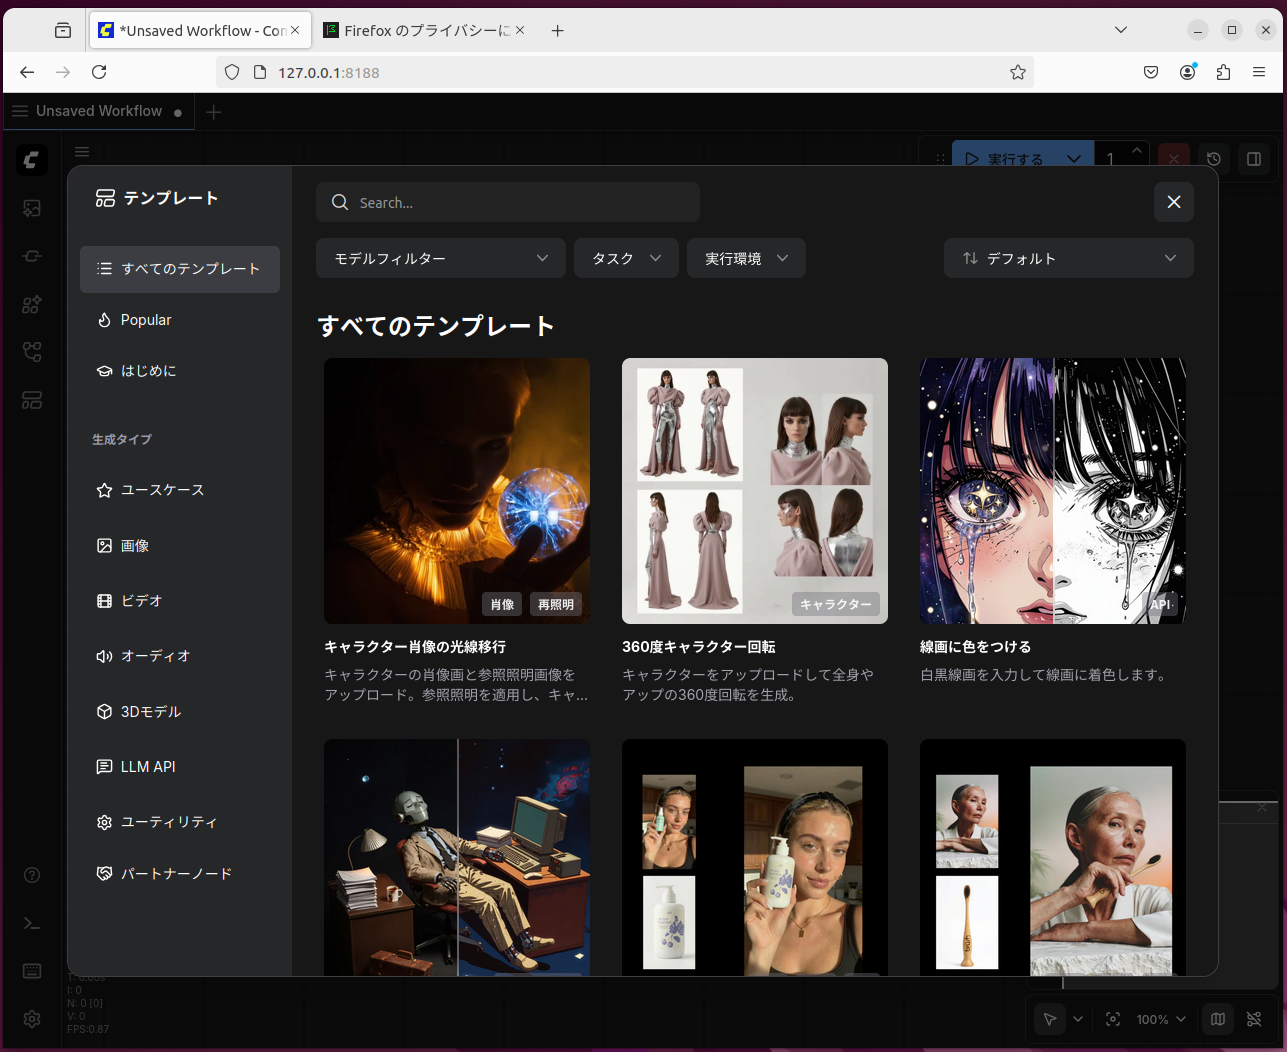The width and height of the screenshot is (1287, 1052).
Task: Choose the ビデオ generation type
Action: click(141, 601)
